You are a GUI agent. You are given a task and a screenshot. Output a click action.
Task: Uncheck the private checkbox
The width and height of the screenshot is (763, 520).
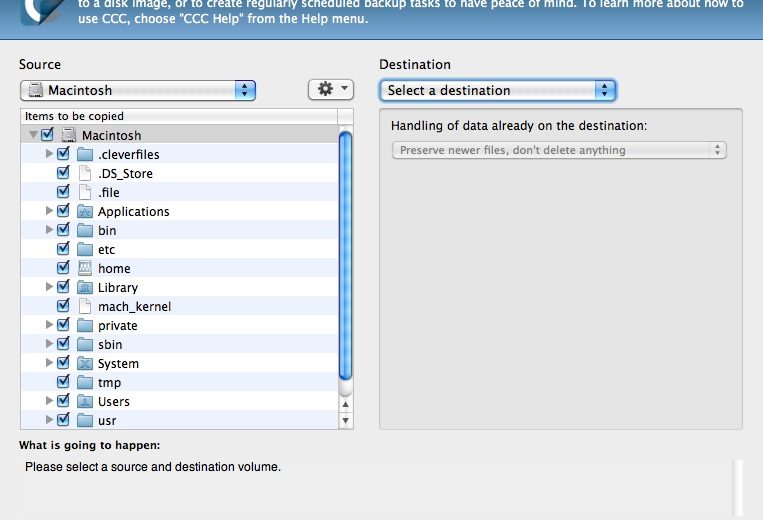tap(63, 324)
